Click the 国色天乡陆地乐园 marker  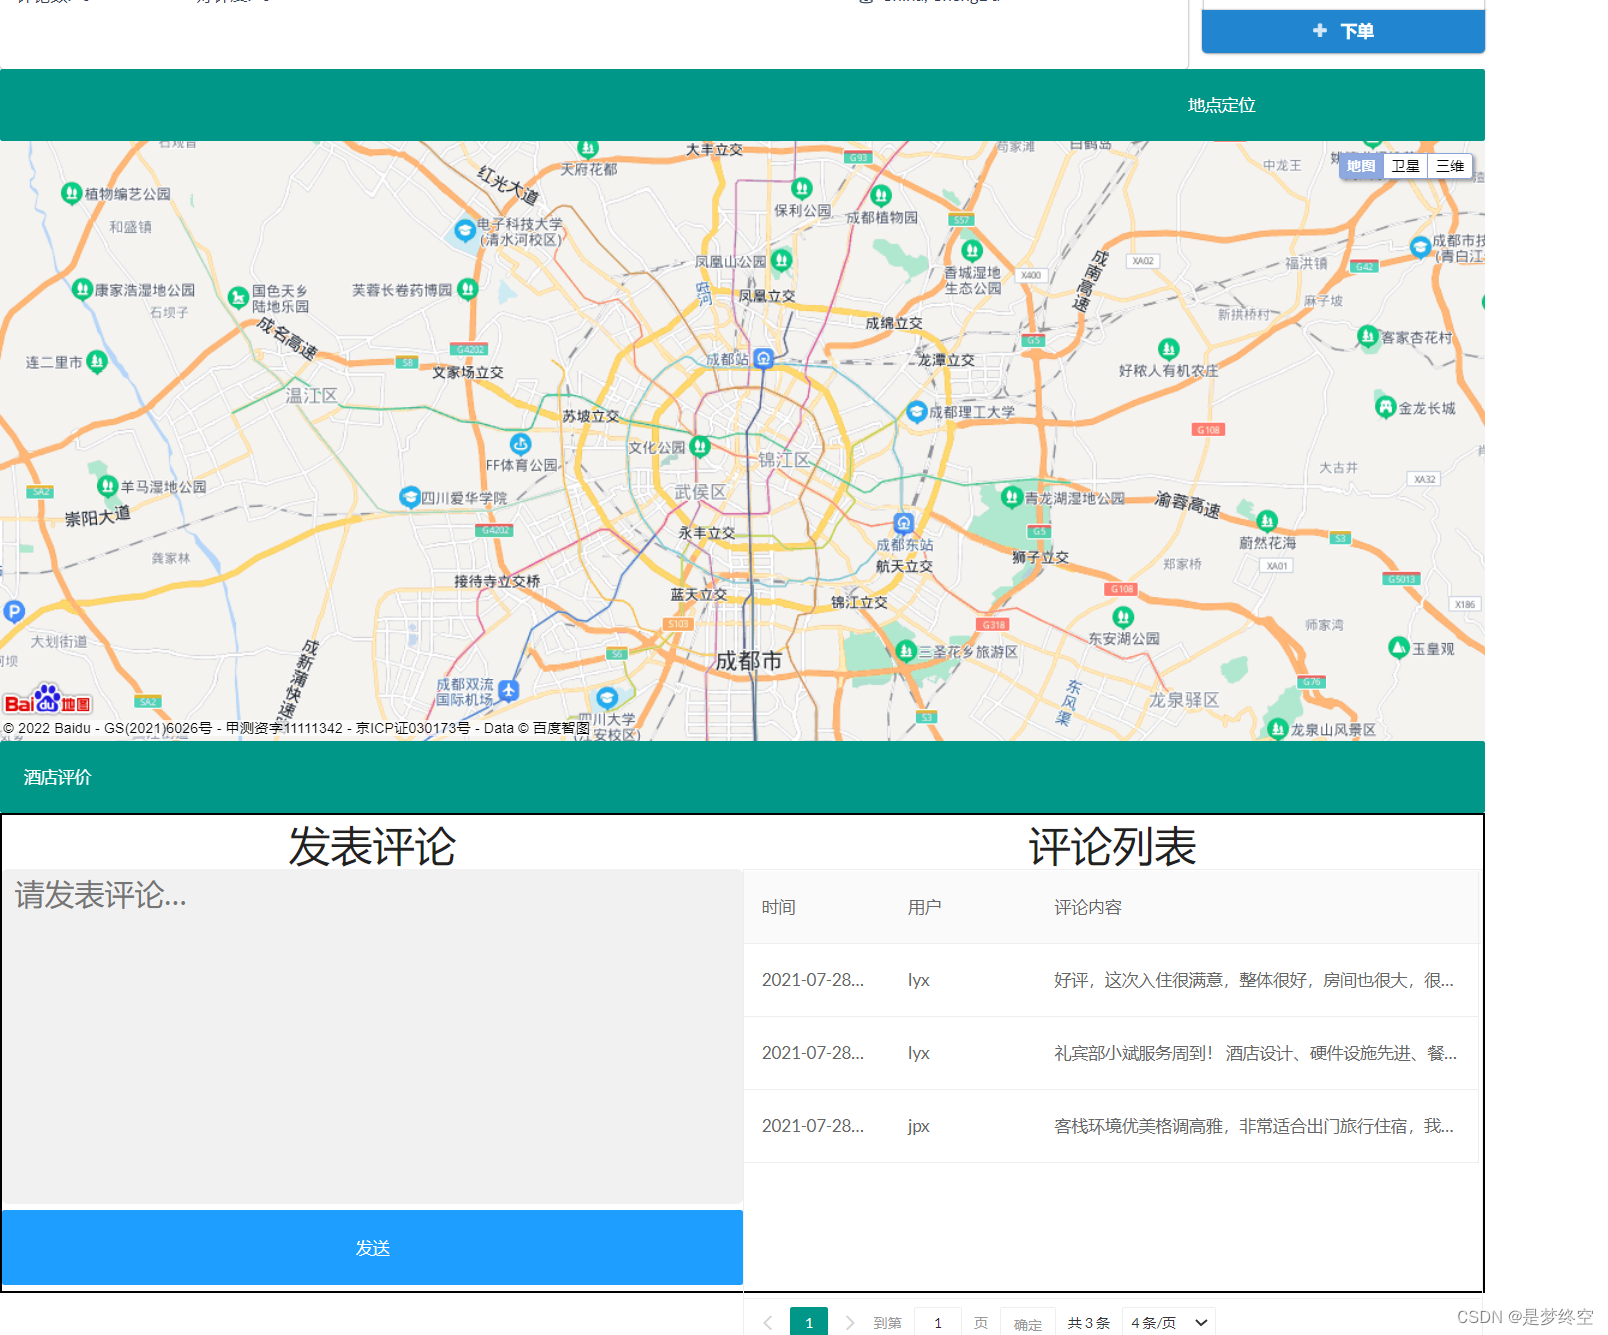point(238,297)
